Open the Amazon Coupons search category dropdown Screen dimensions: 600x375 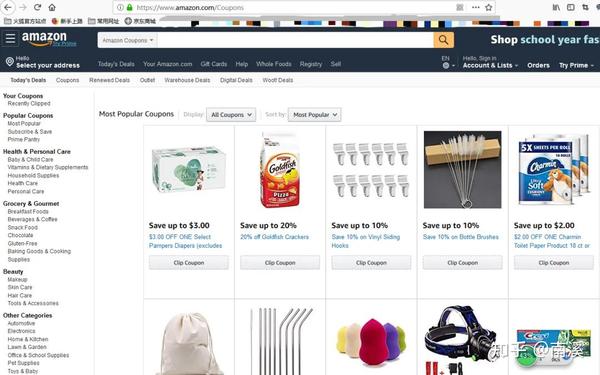(x=128, y=40)
